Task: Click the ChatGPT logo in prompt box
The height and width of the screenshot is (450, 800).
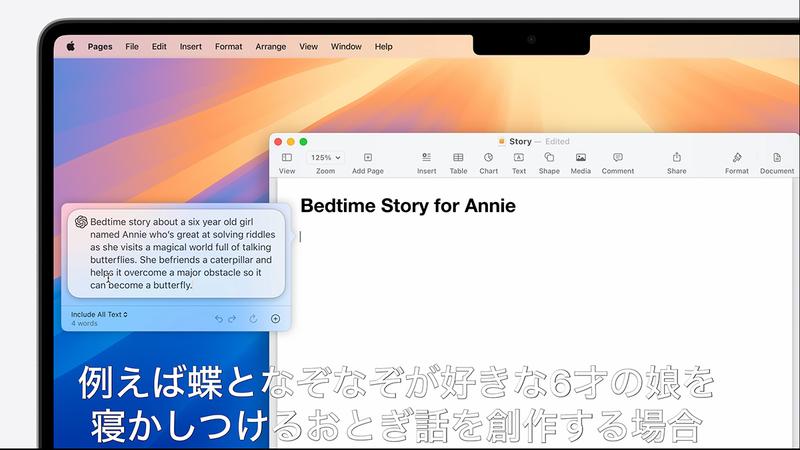Action: 81,221
